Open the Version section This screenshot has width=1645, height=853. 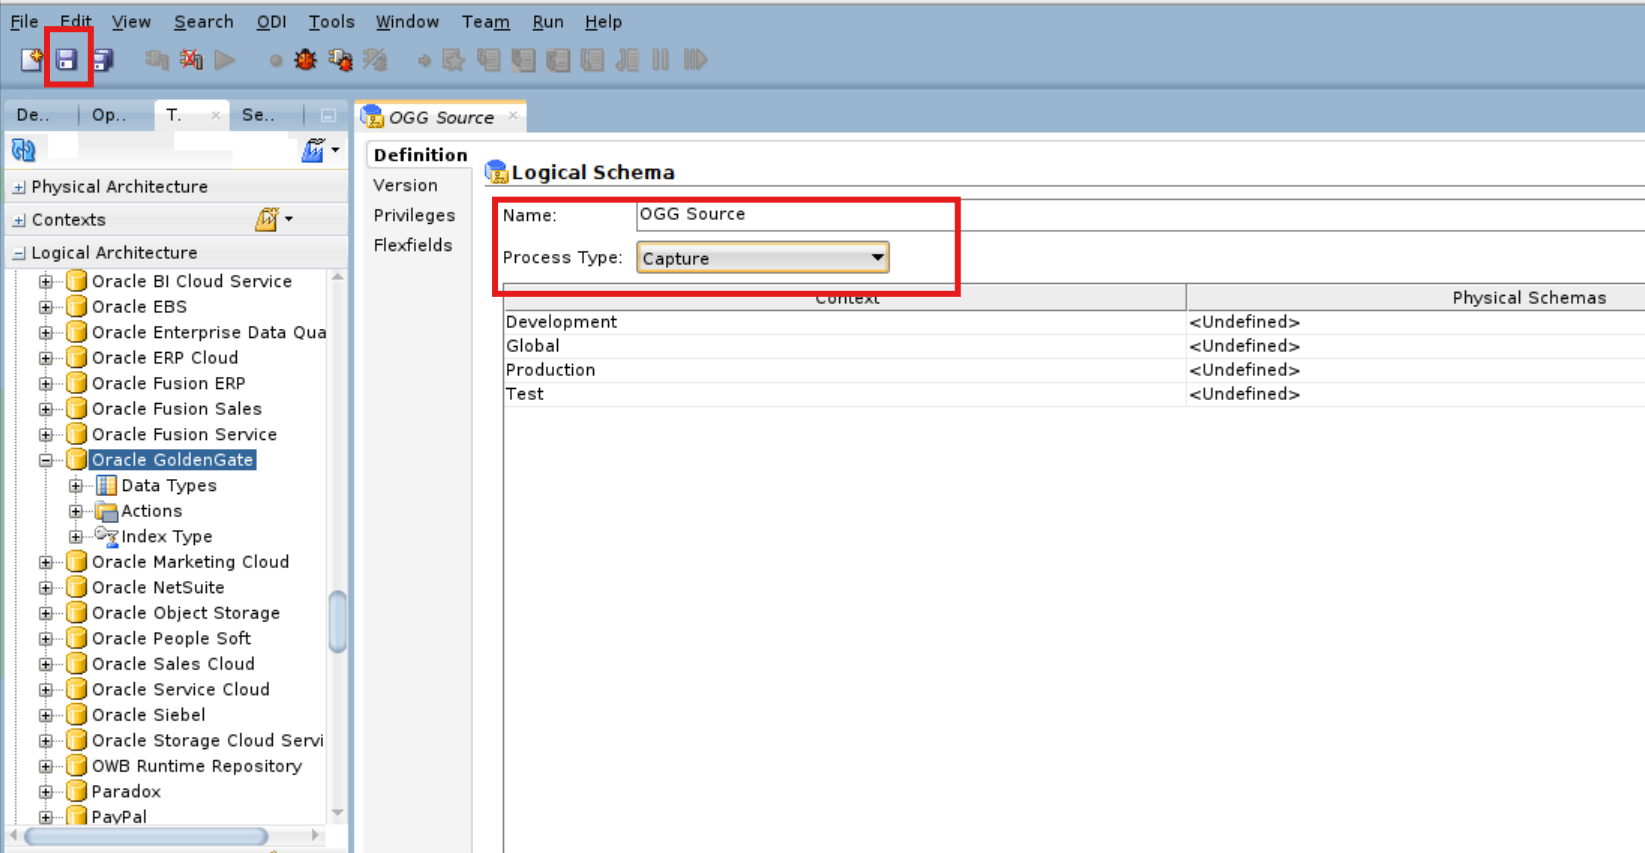(405, 185)
